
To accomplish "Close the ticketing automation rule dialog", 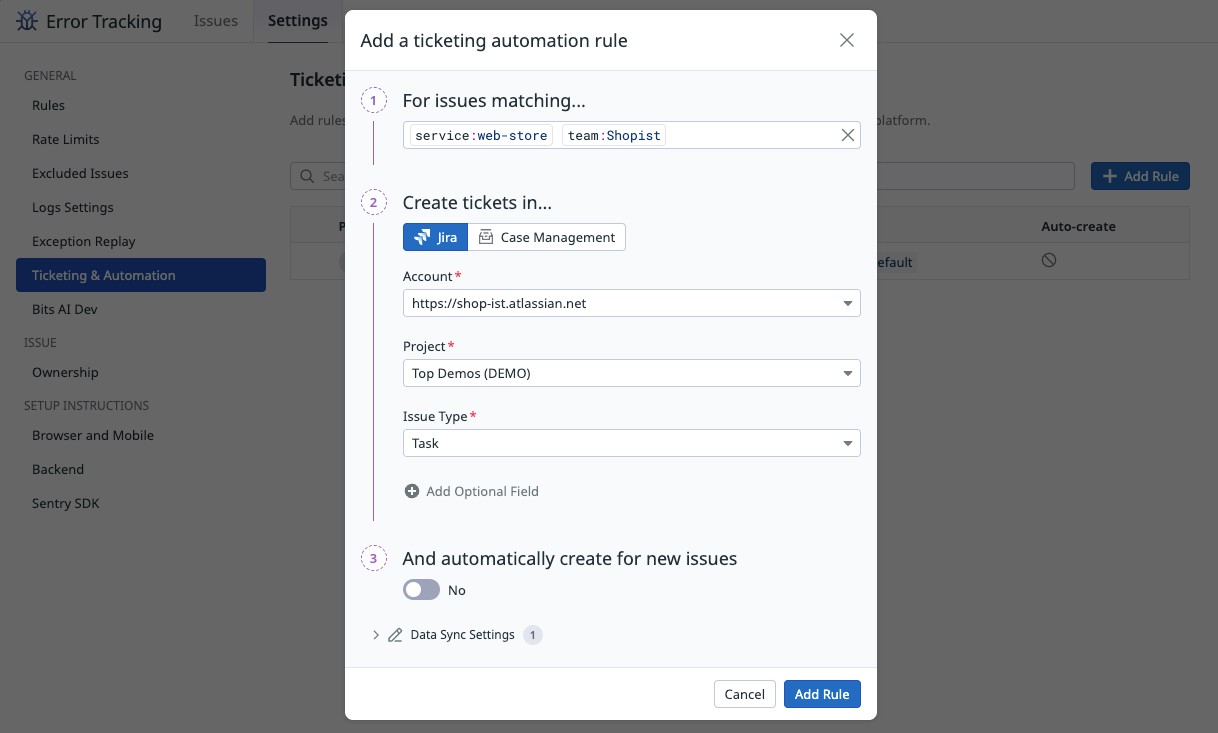I will tap(846, 40).
